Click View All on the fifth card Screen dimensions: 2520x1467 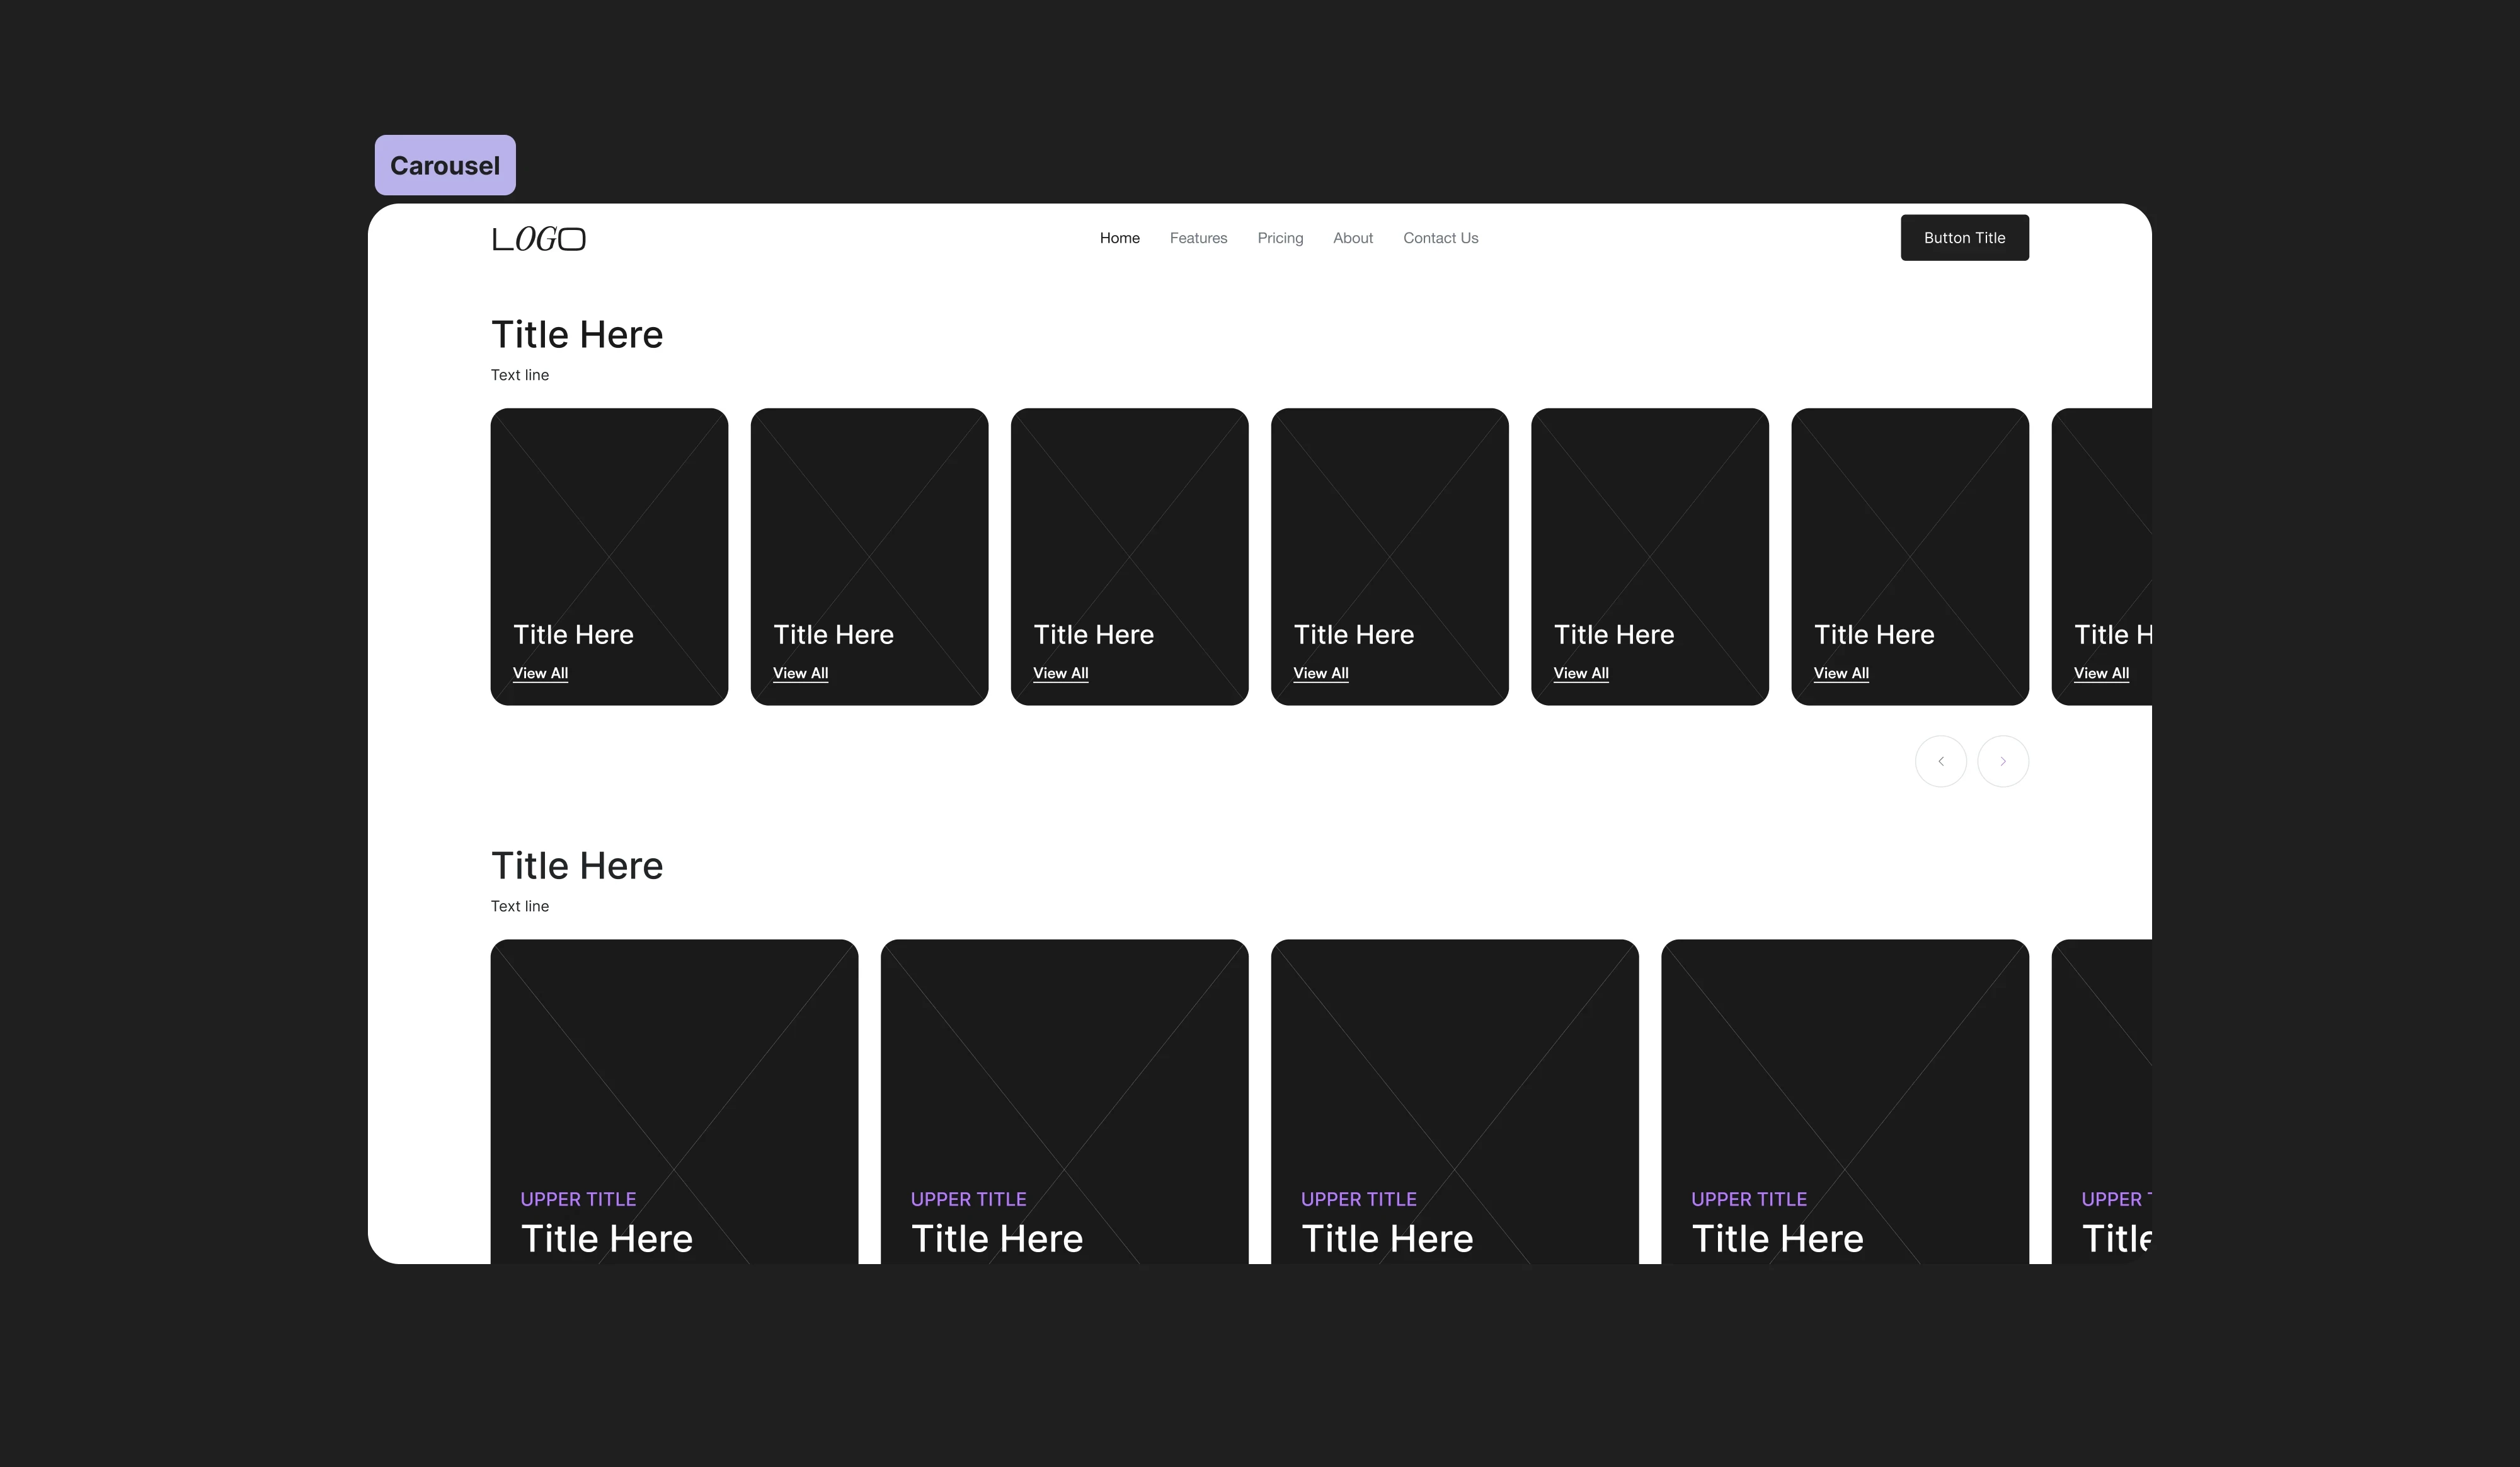(1580, 673)
